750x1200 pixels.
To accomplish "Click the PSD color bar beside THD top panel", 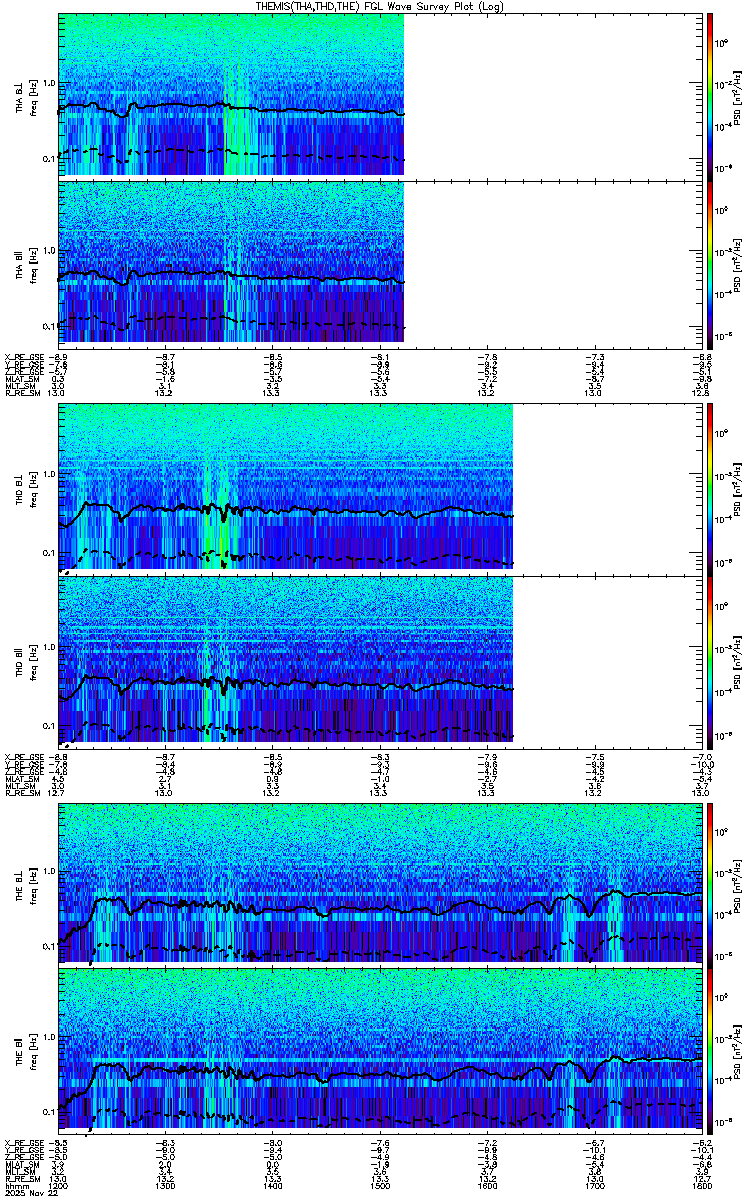I will pyautogui.click(x=709, y=486).
